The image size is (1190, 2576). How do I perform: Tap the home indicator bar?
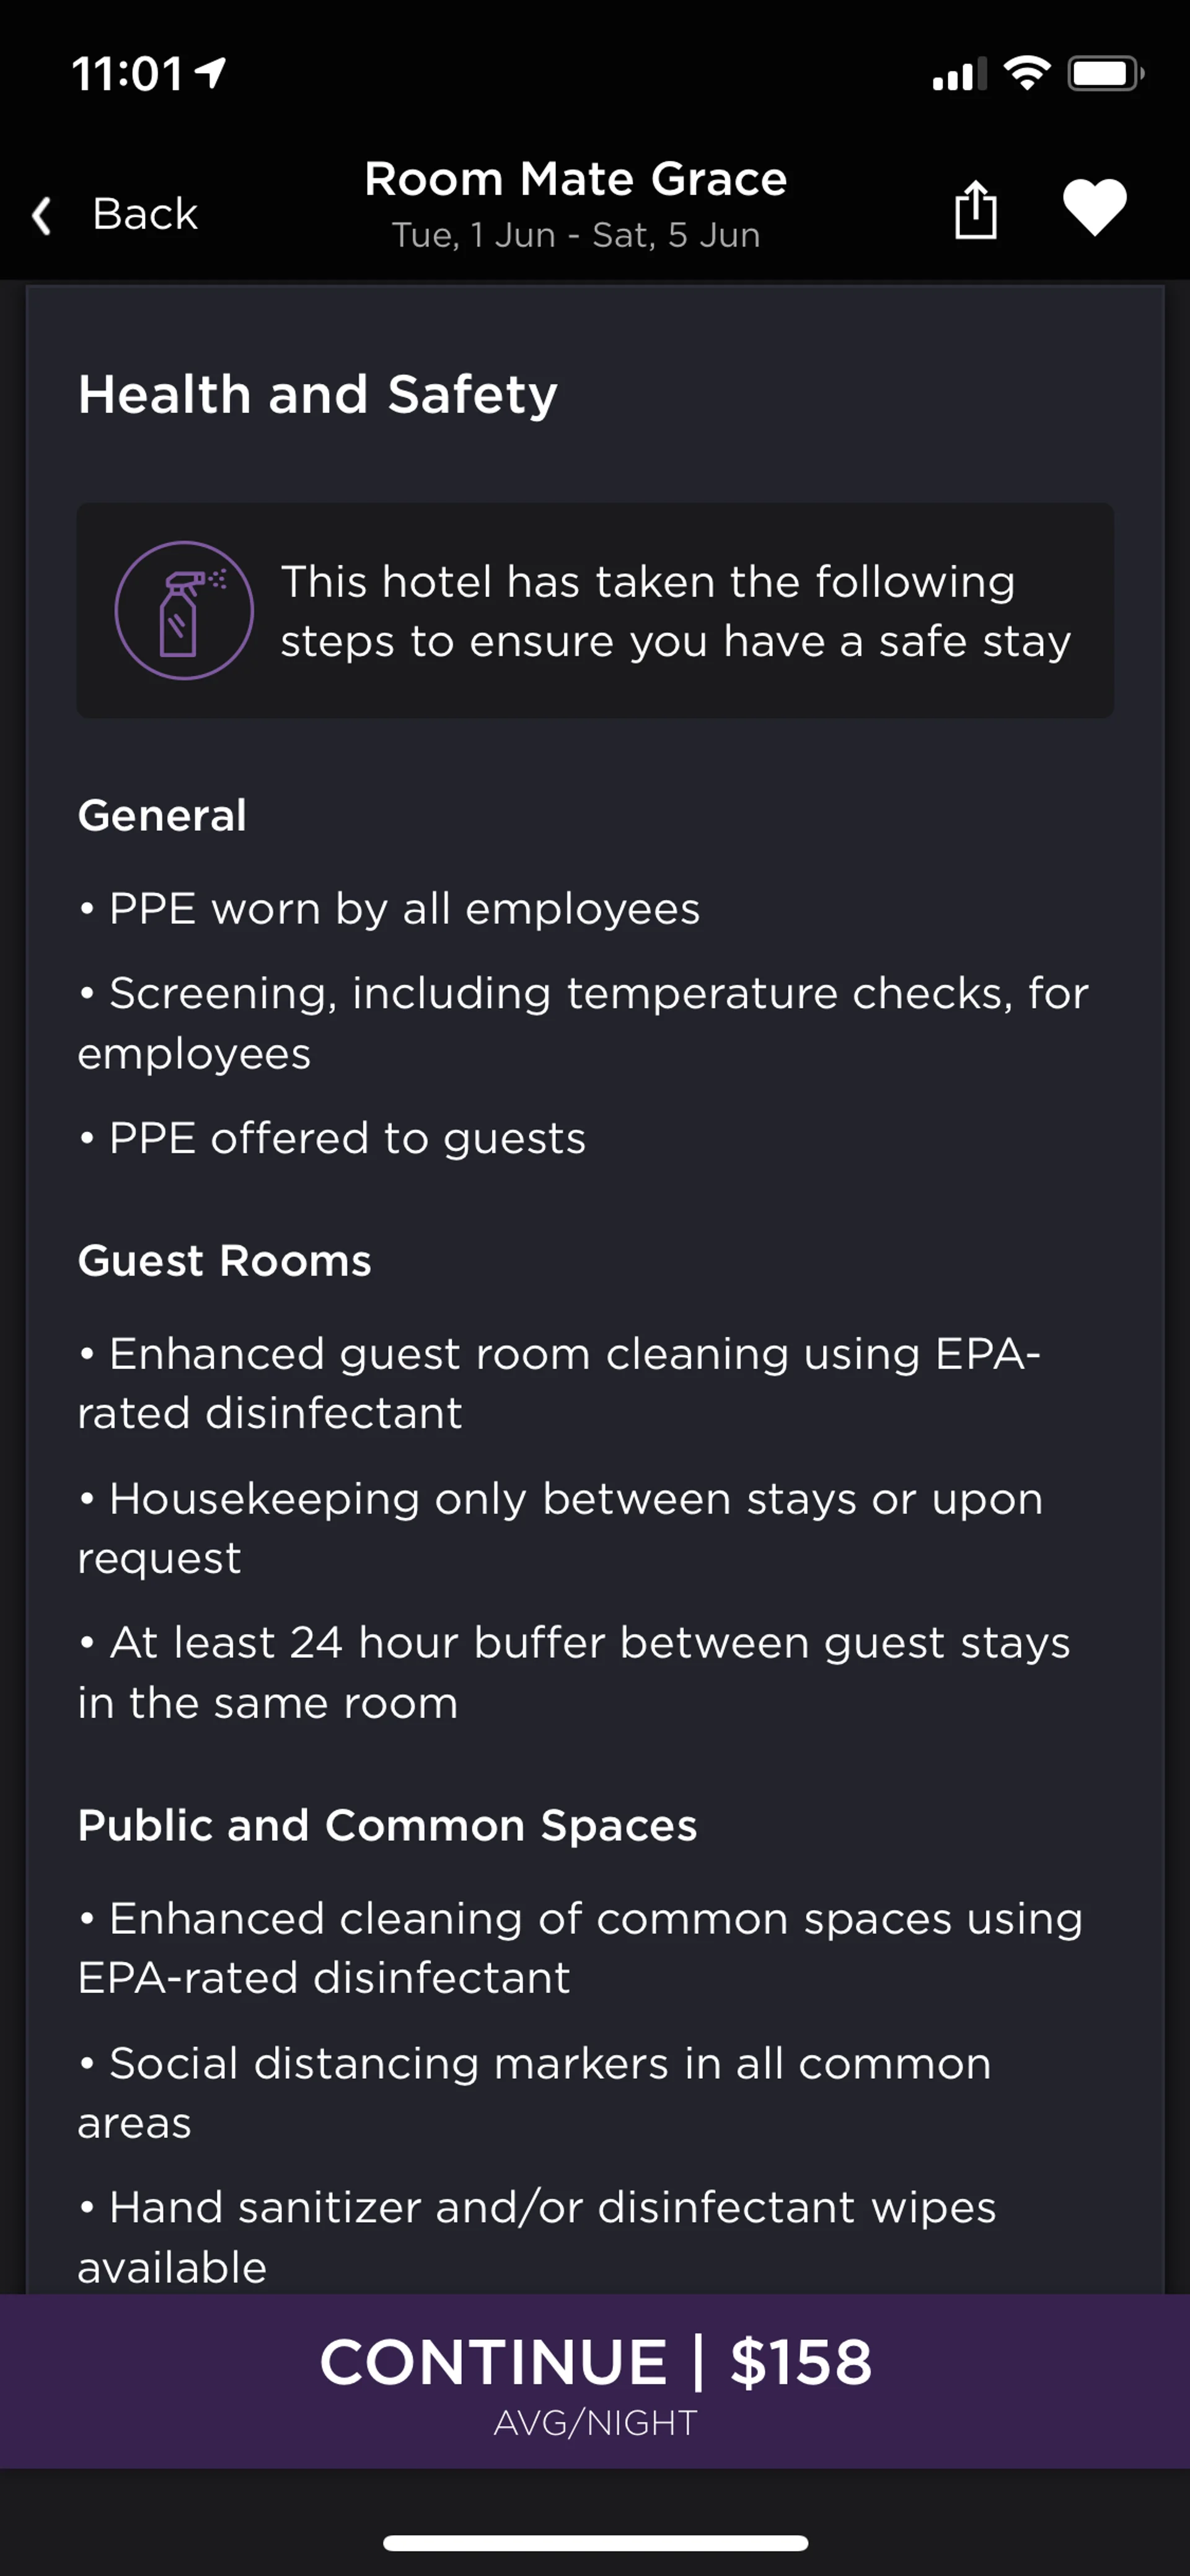(595, 2543)
